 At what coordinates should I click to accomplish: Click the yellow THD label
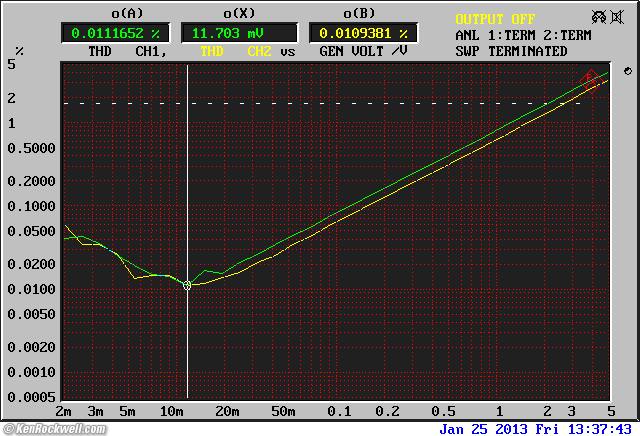pos(212,51)
